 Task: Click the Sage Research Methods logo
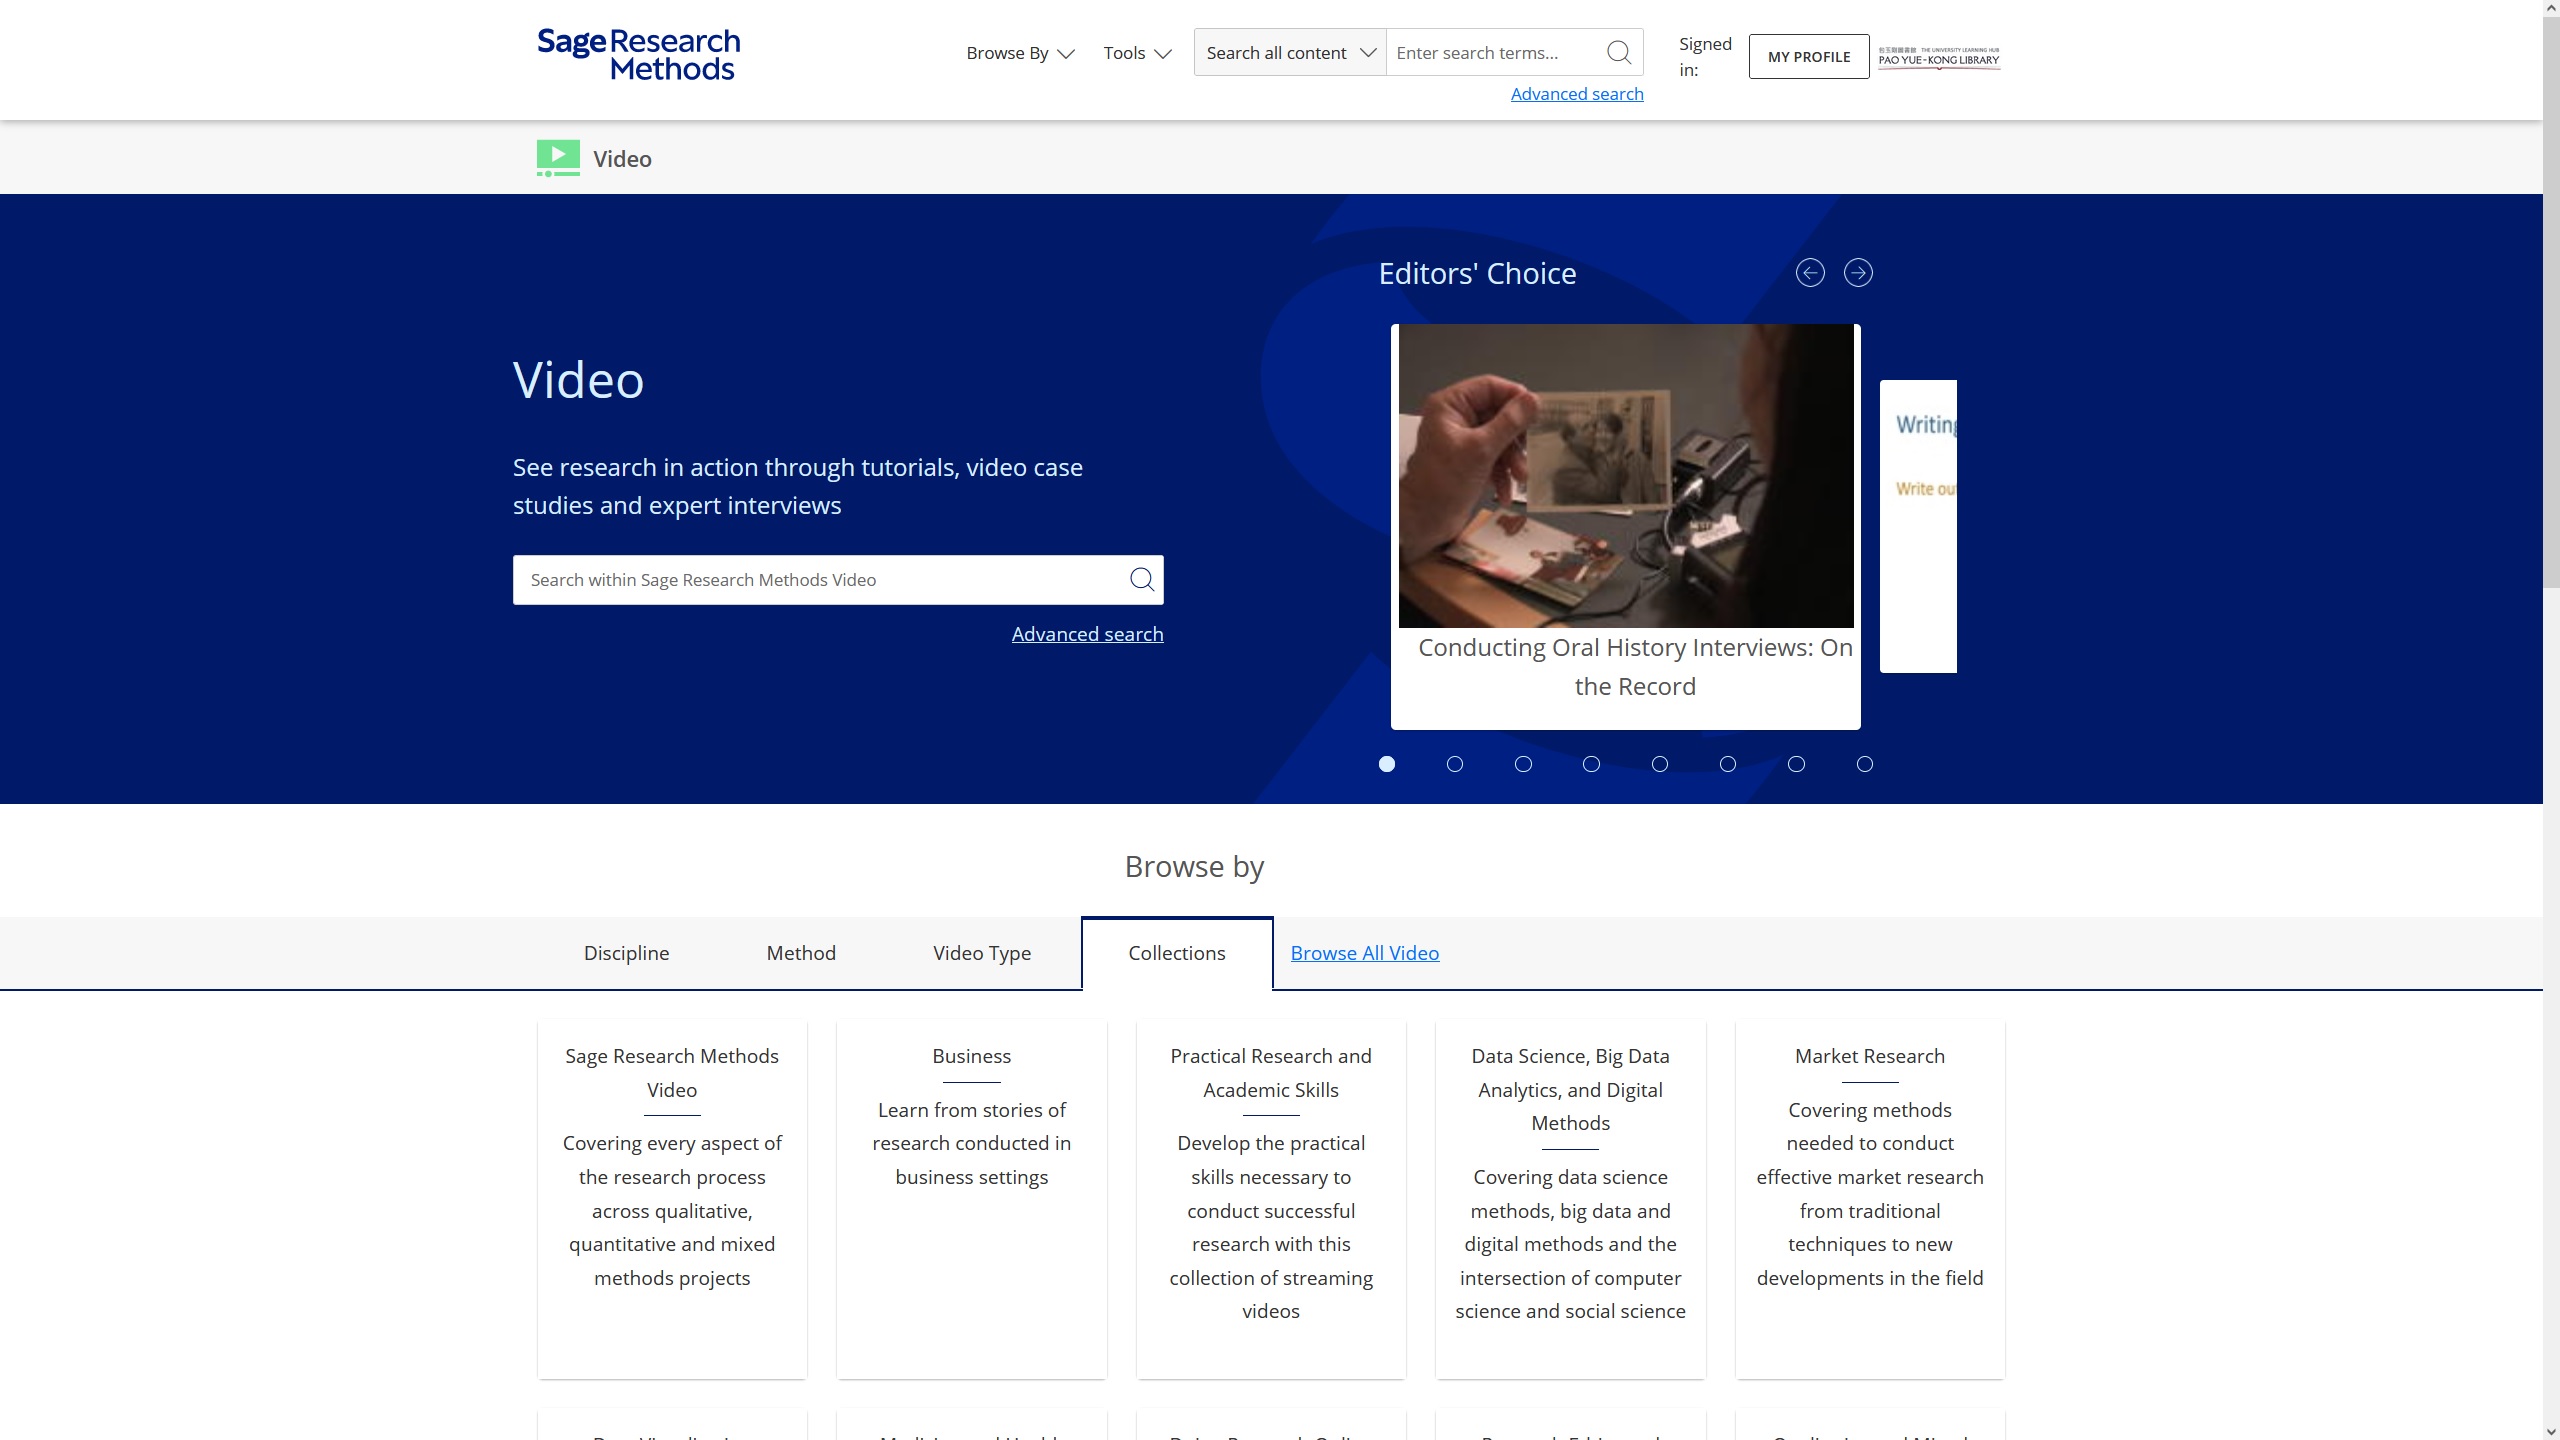point(636,53)
